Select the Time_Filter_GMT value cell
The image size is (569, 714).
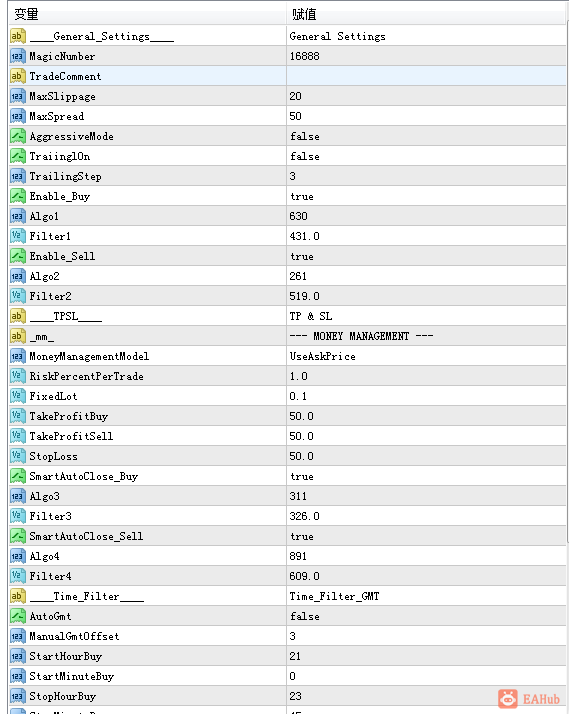tap(426, 596)
